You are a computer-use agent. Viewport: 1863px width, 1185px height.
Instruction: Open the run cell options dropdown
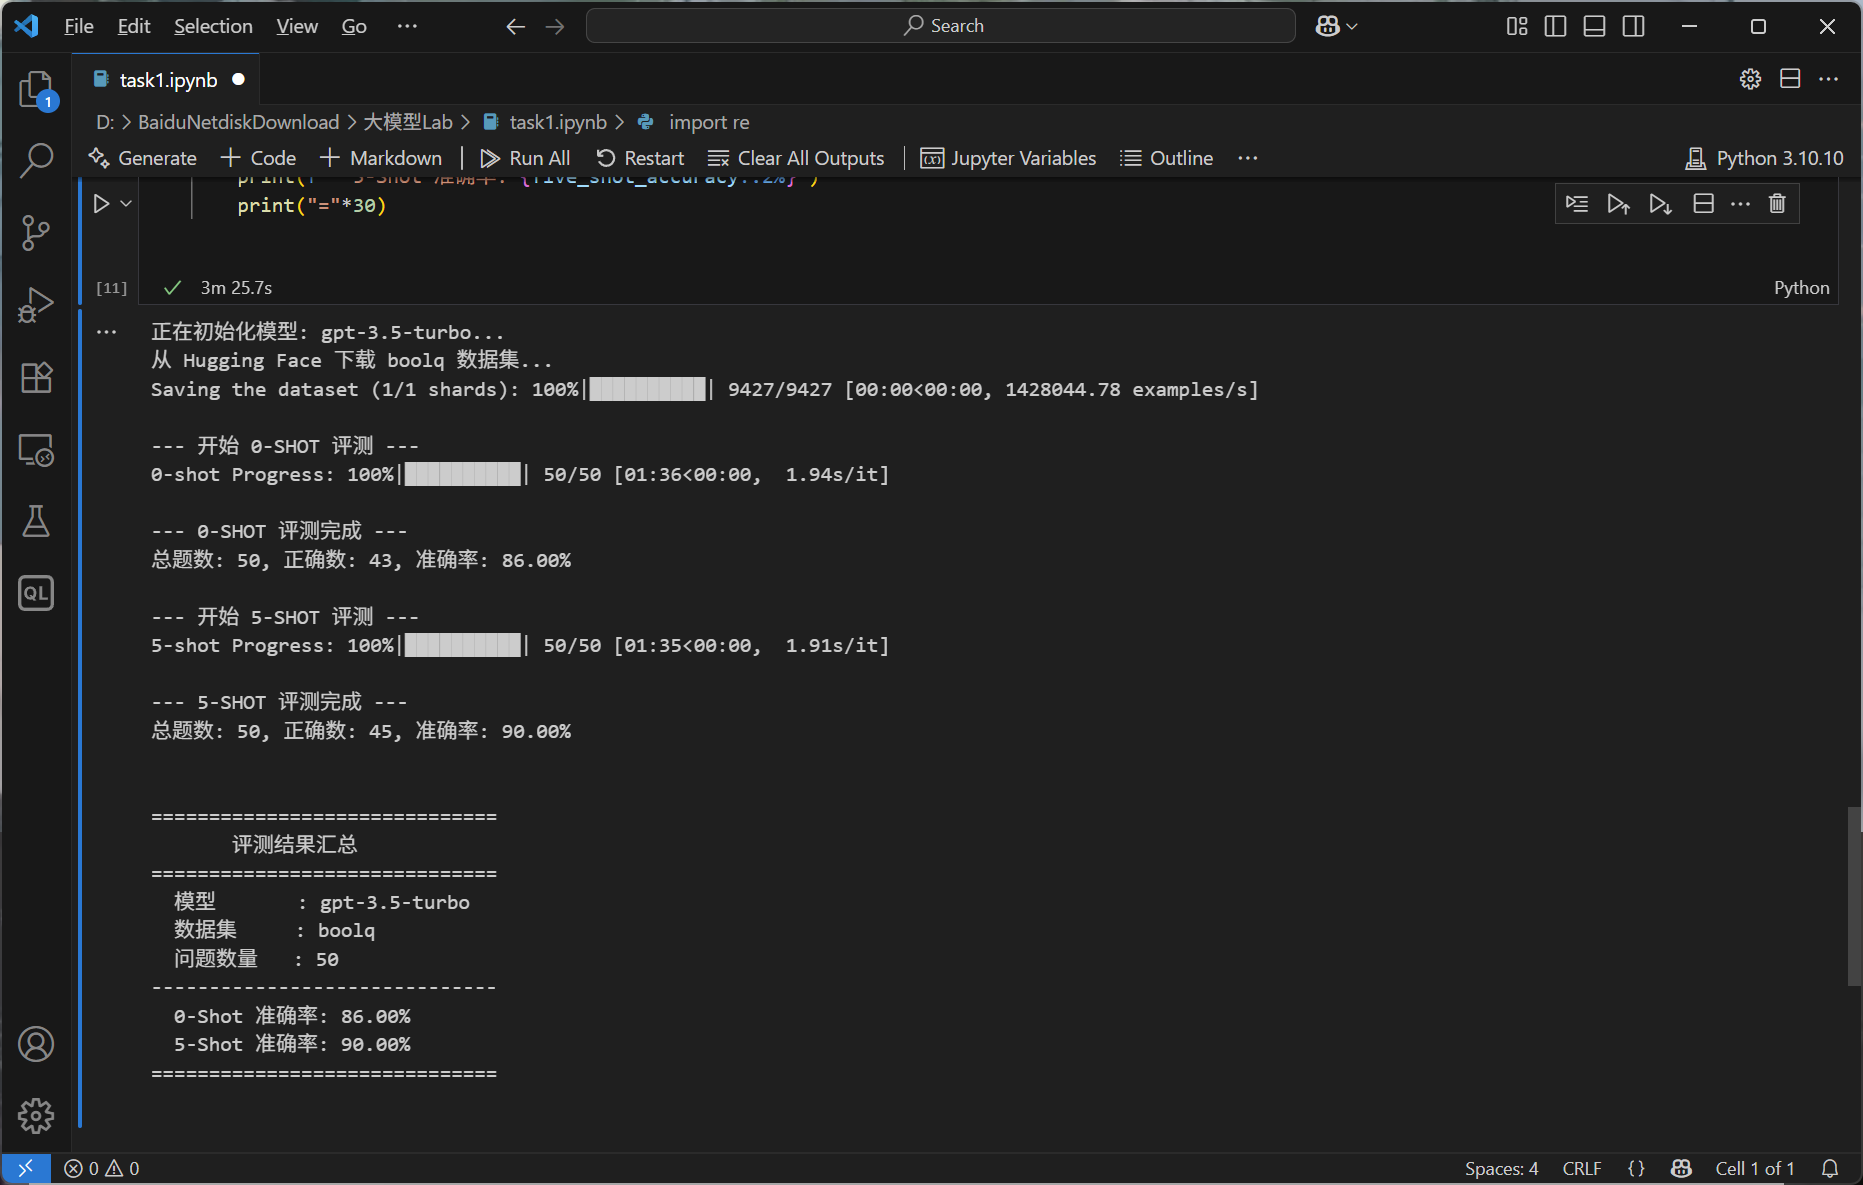click(x=126, y=203)
